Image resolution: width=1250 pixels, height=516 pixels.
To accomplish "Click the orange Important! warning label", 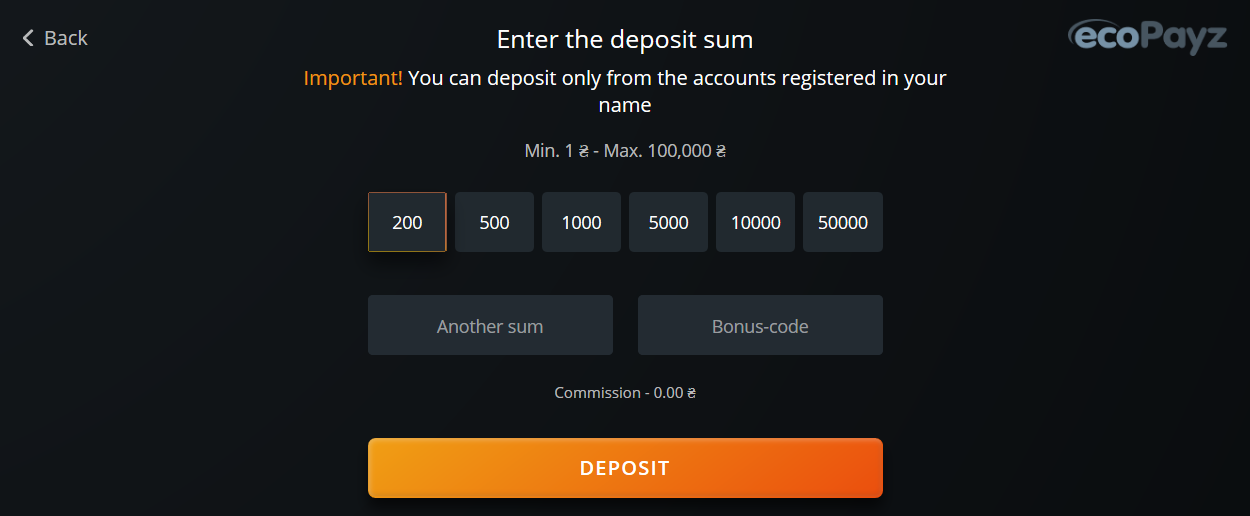I will click(353, 78).
